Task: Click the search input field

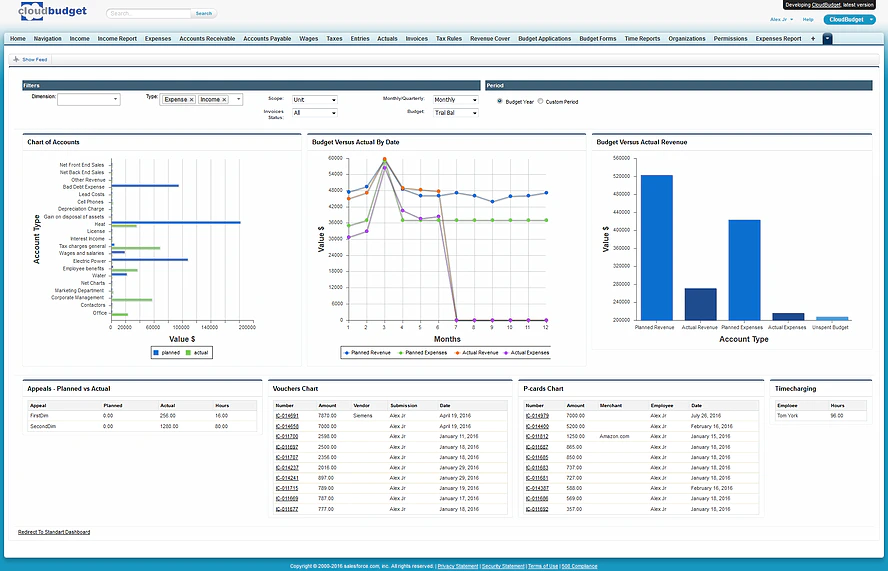Action: [x=149, y=13]
